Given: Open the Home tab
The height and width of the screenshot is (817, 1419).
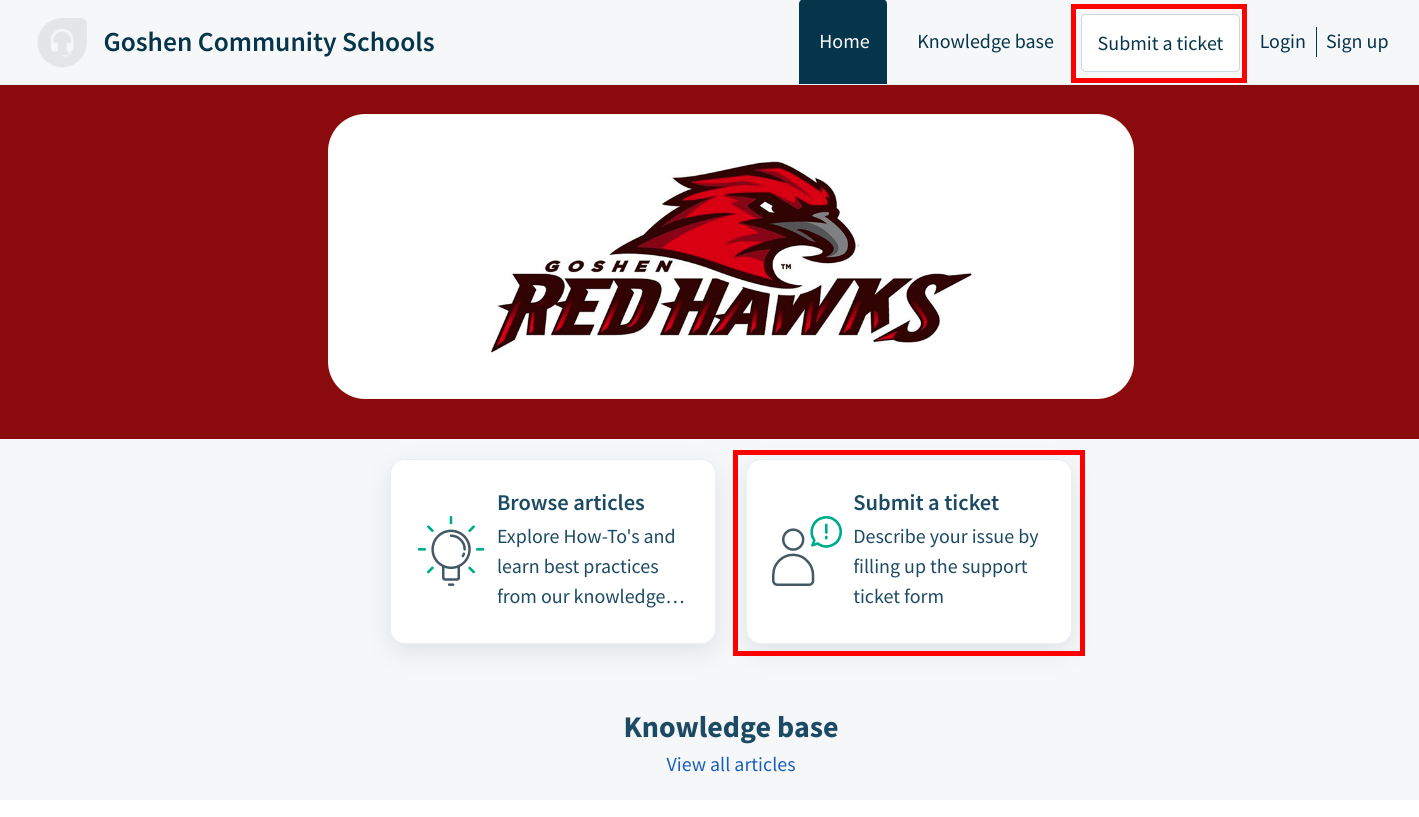Looking at the screenshot, I should [843, 42].
